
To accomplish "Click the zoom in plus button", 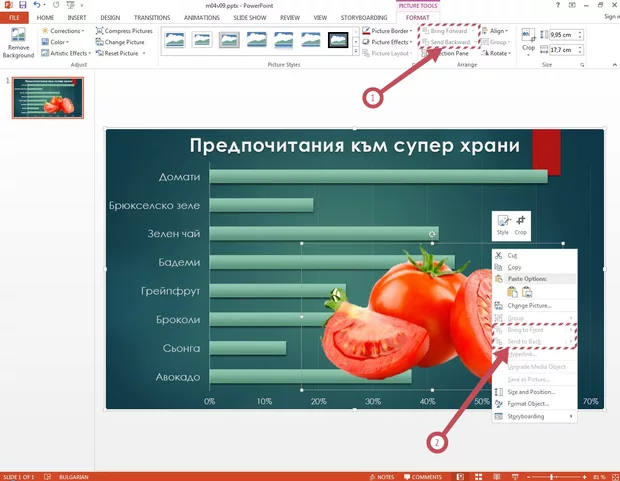I will 585,477.
